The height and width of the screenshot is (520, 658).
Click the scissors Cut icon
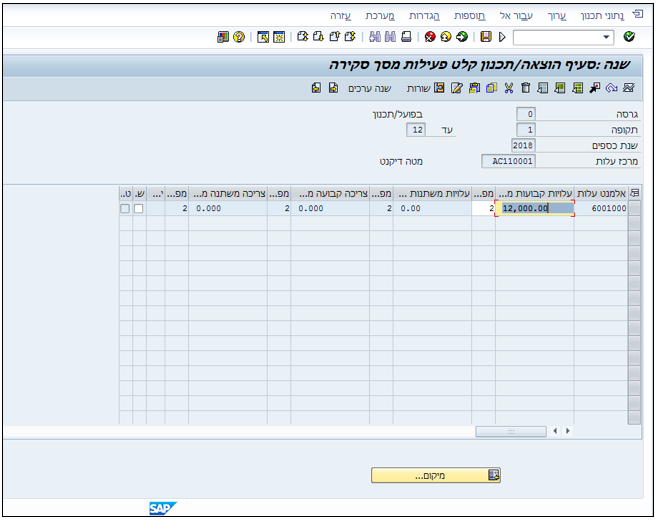pos(509,88)
